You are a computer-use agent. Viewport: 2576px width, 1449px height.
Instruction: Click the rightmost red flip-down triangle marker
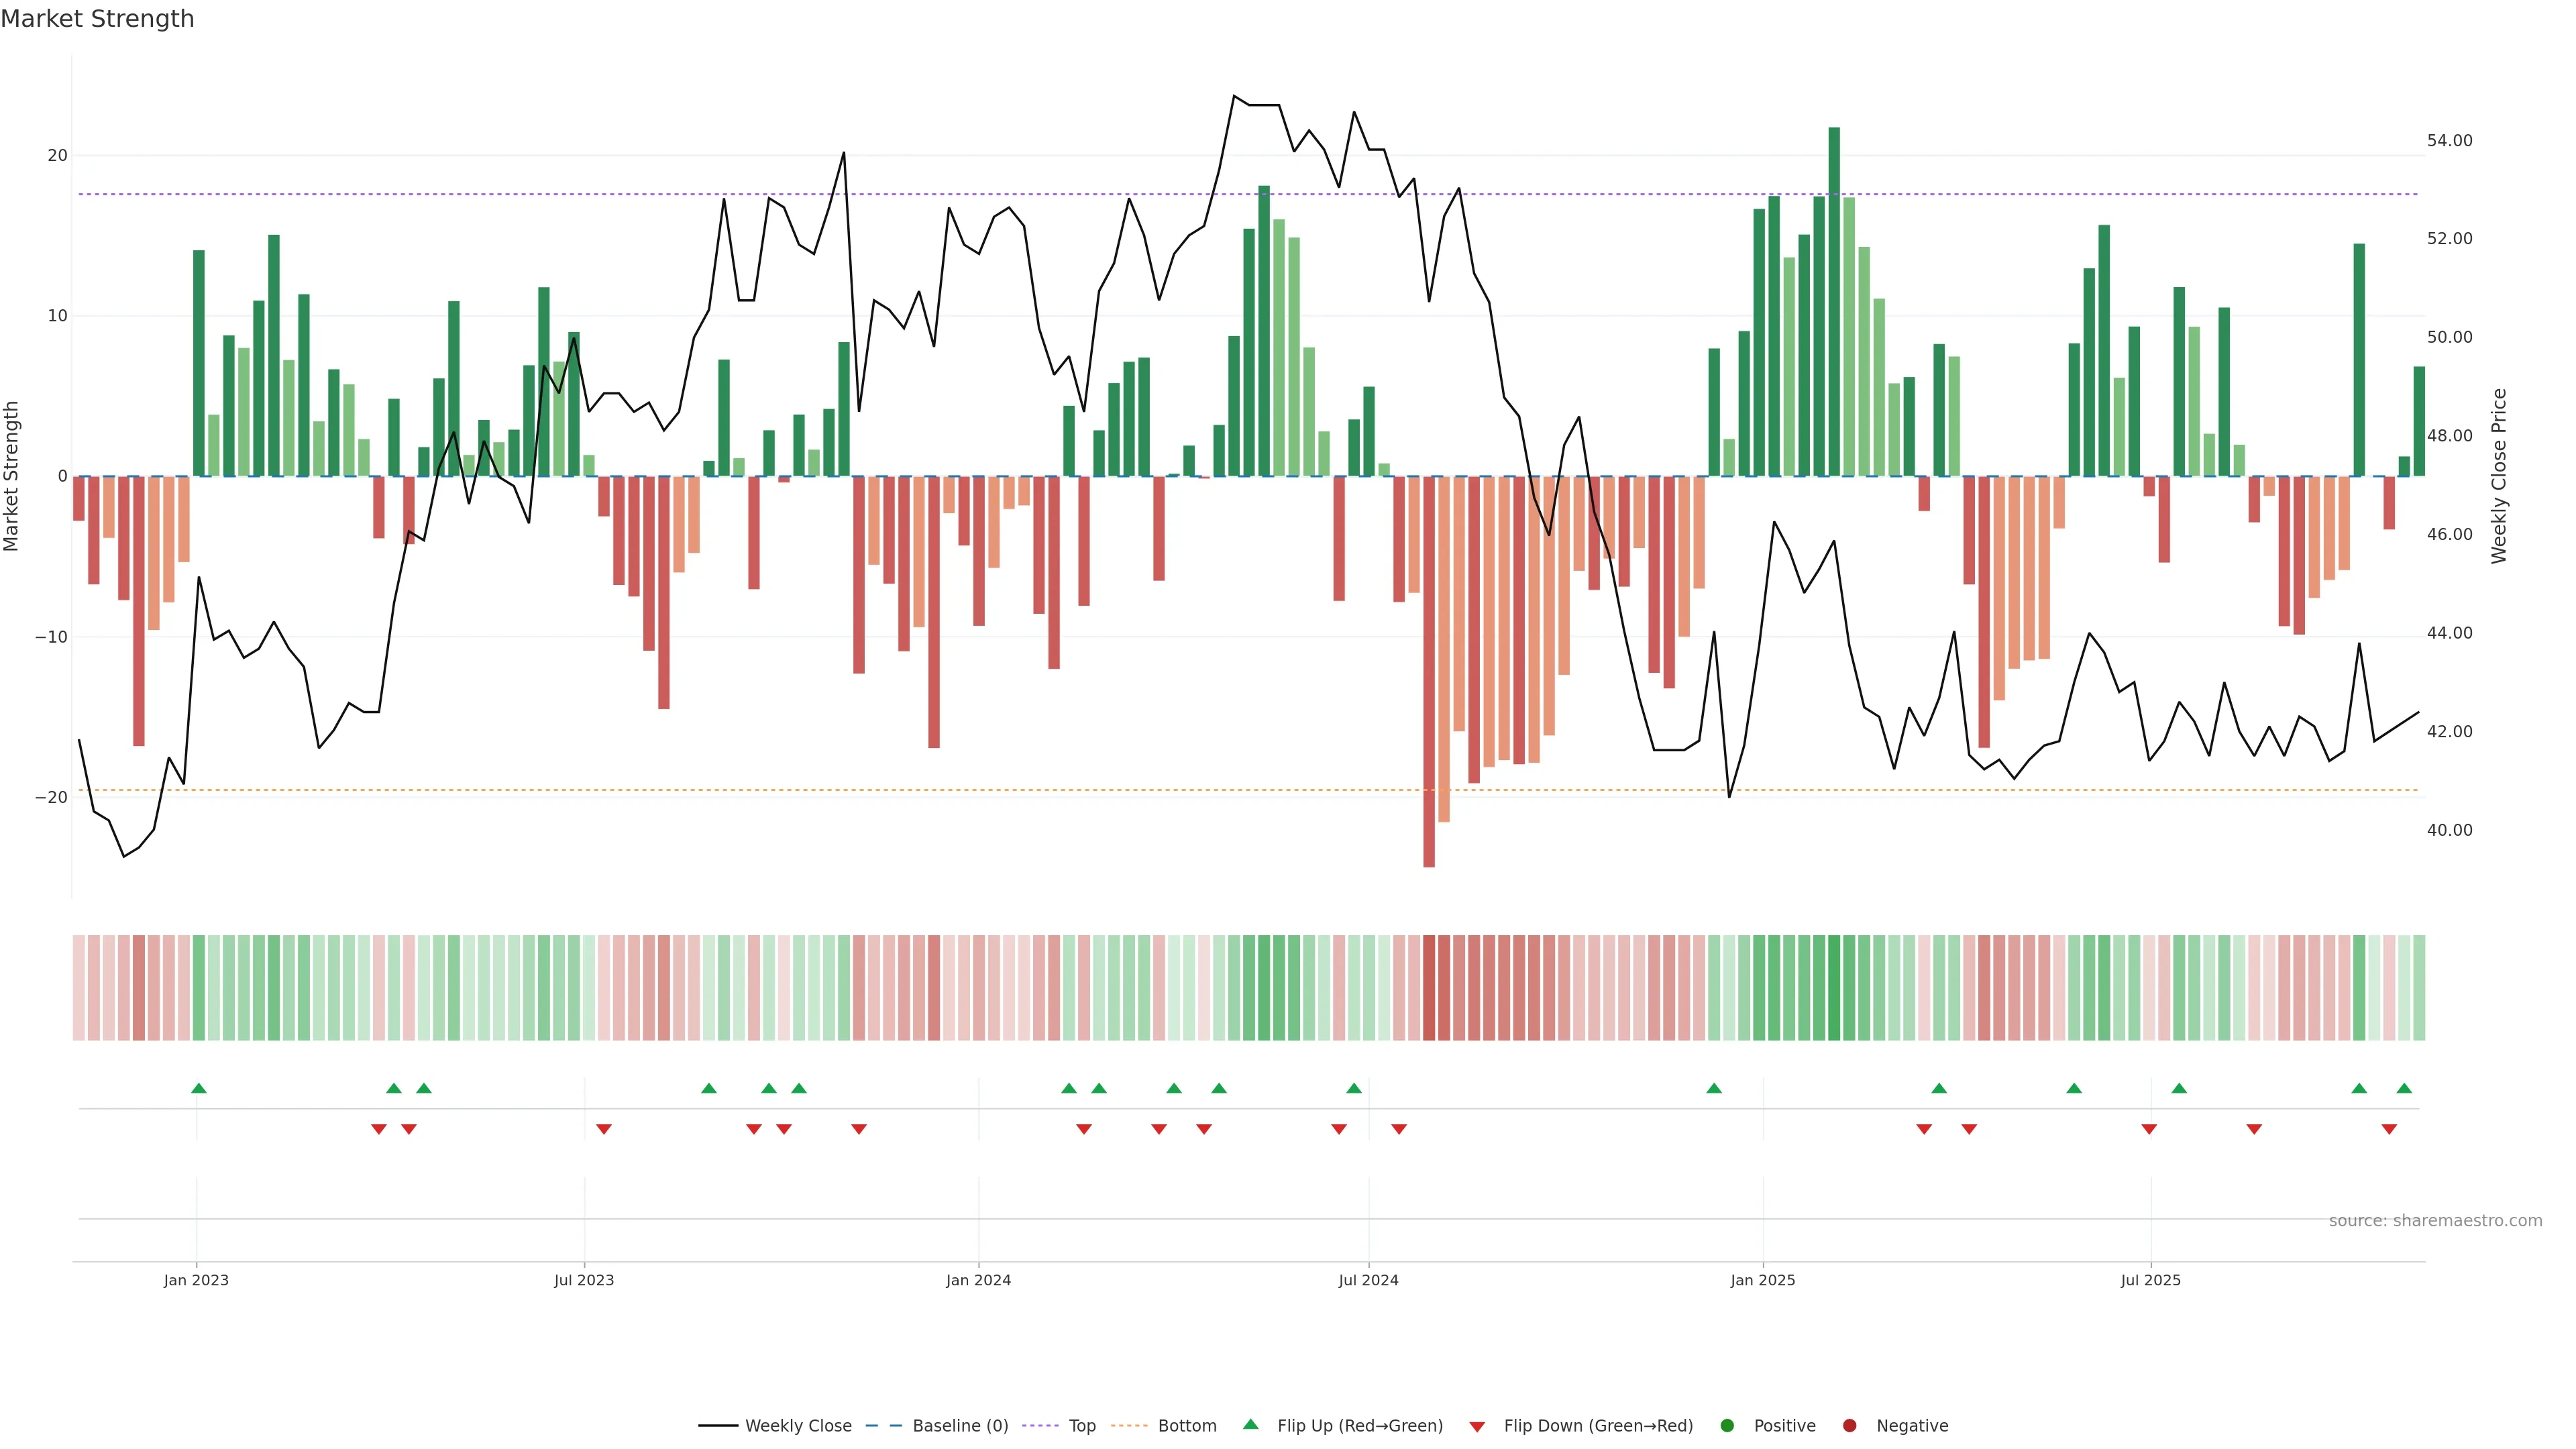coord(2389,1129)
